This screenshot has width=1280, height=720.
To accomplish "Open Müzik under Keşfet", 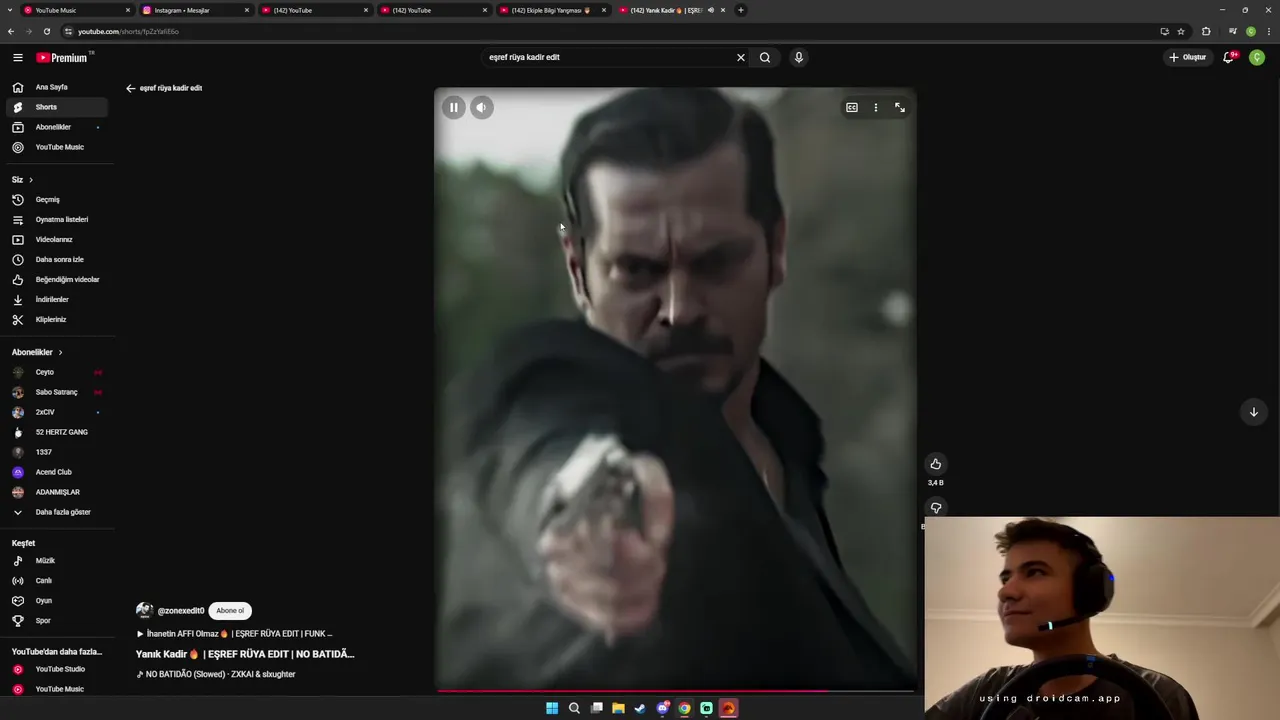I will tap(57, 561).
